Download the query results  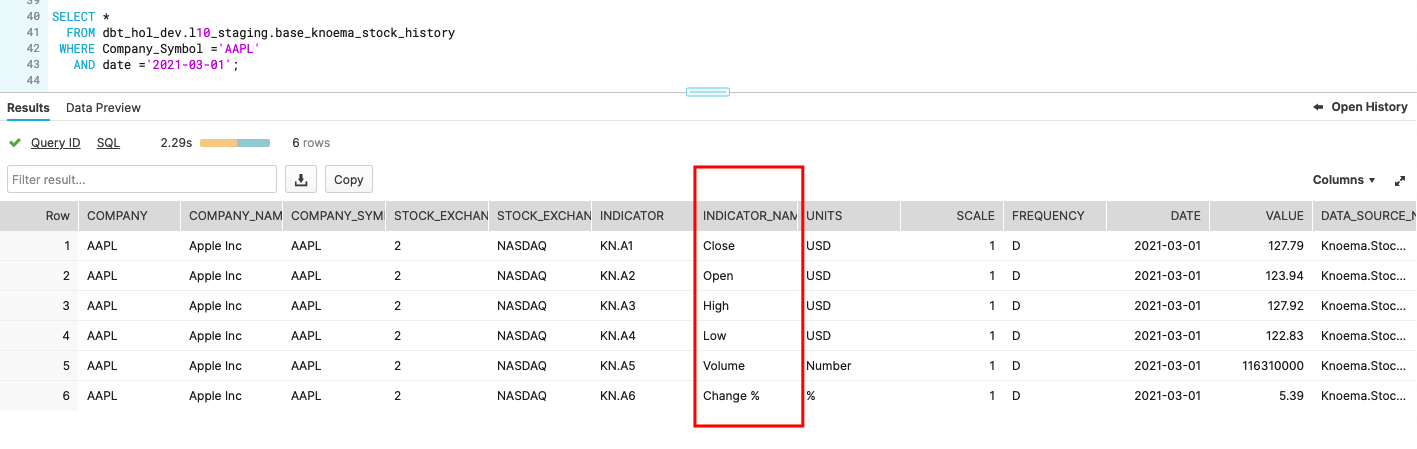tap(301, 179)
